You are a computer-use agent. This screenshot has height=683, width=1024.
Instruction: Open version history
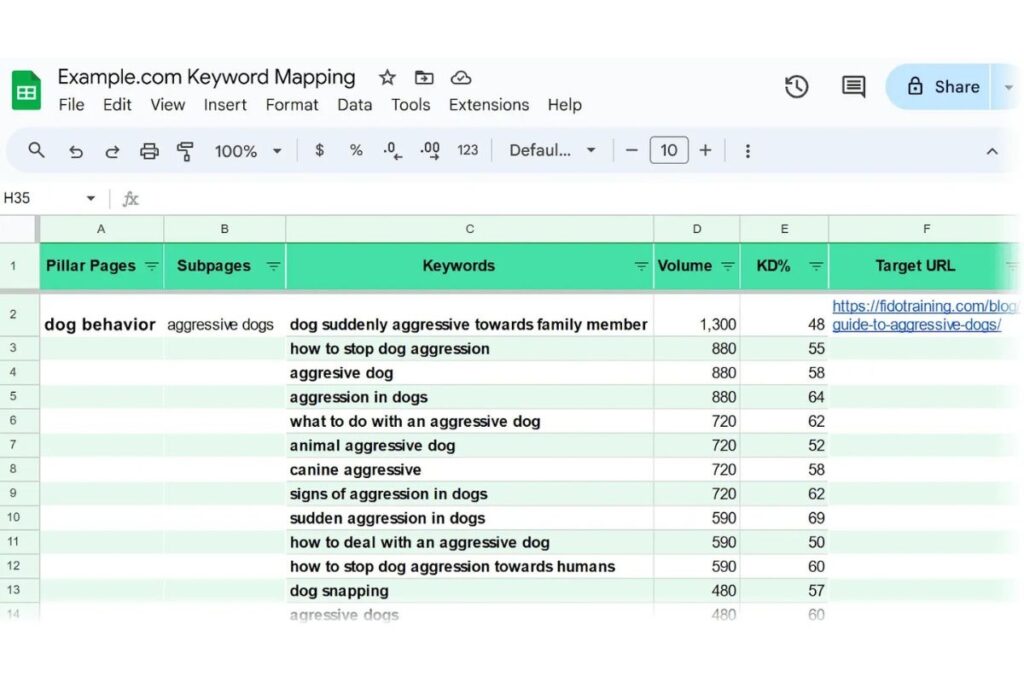(797, 87)
